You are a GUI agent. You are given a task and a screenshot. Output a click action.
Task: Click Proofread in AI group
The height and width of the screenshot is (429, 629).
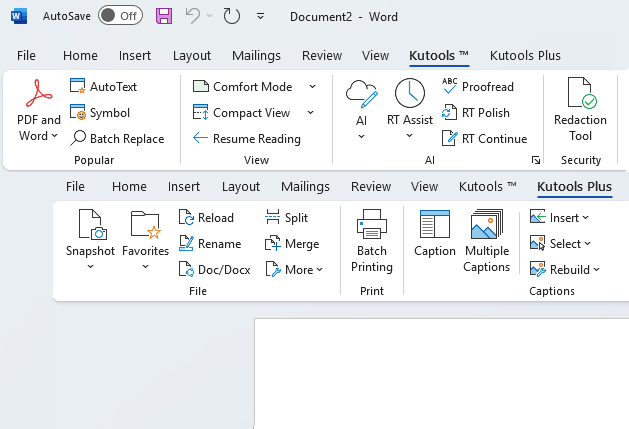coord(478,87)
